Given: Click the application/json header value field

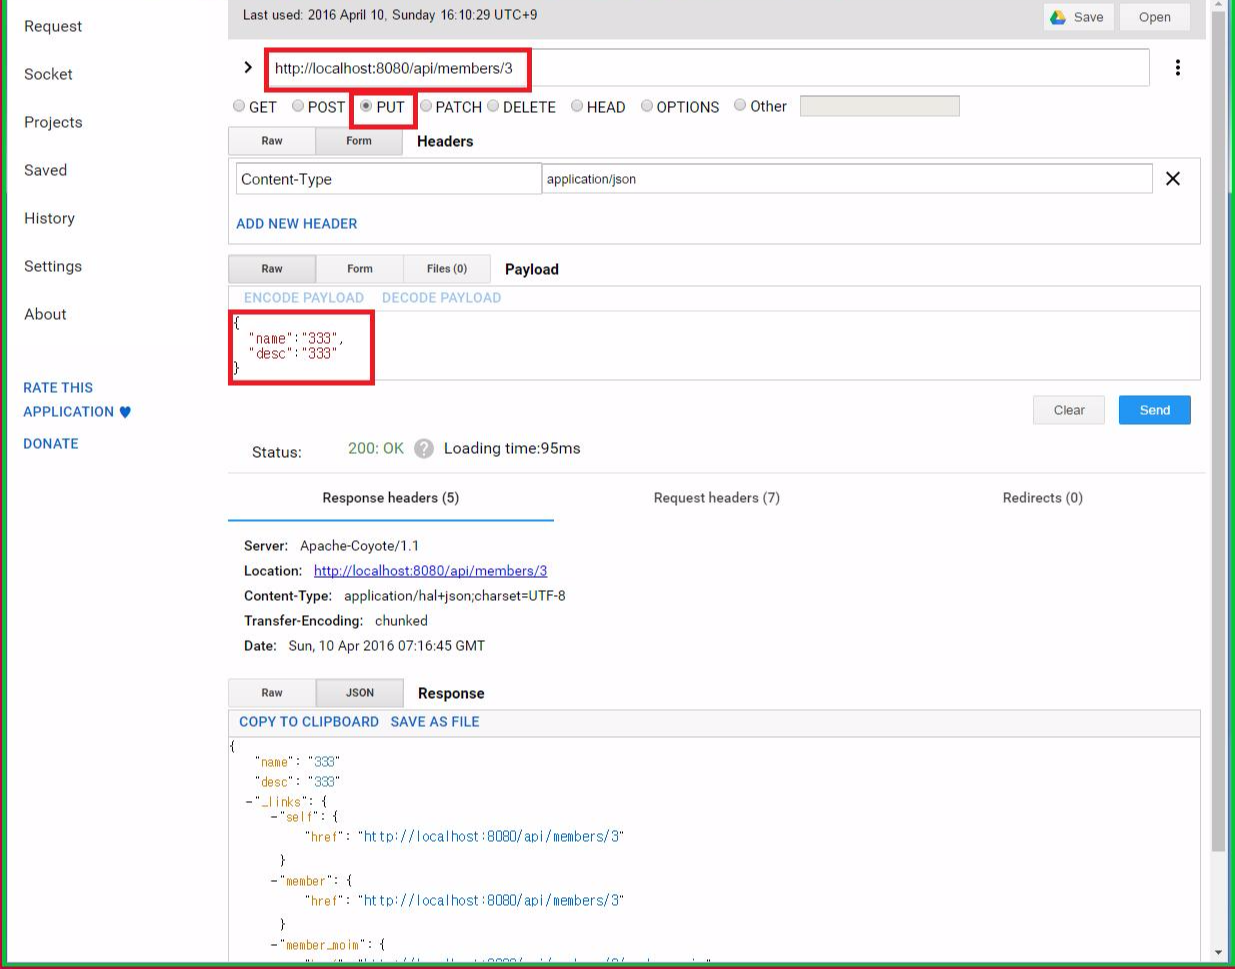Looking at the screenshot, I should (x=847, y=179).
